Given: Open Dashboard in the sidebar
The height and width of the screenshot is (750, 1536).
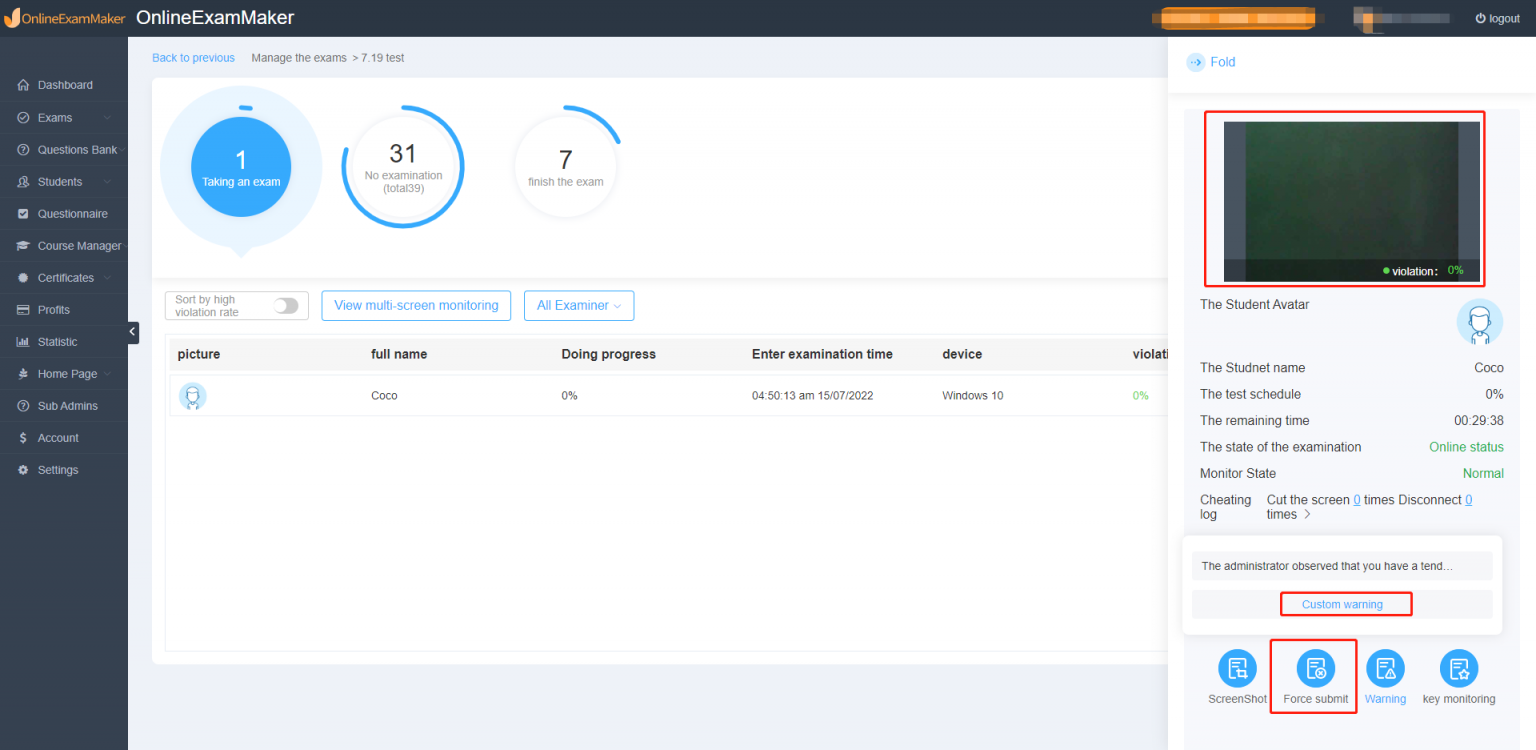Looking at the screenshot, I should pos(65,85).
